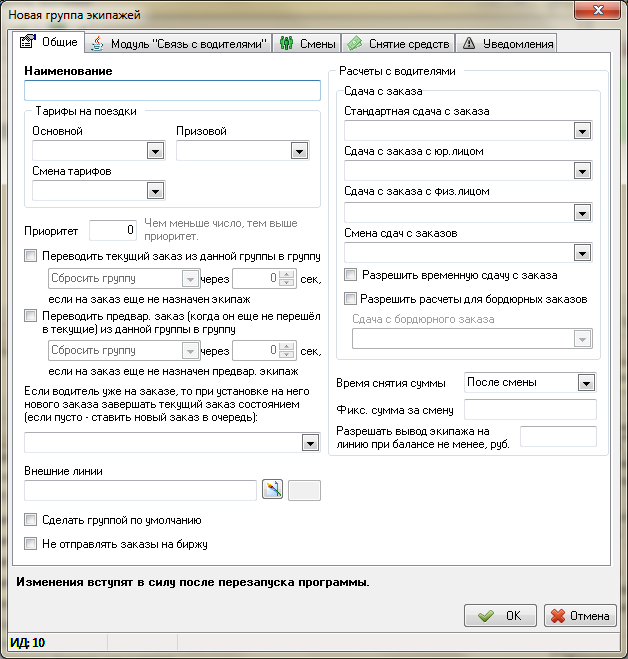Go to the Уведомления tab
The height and width of the screenshot is (659, 628).
point(505,43)
